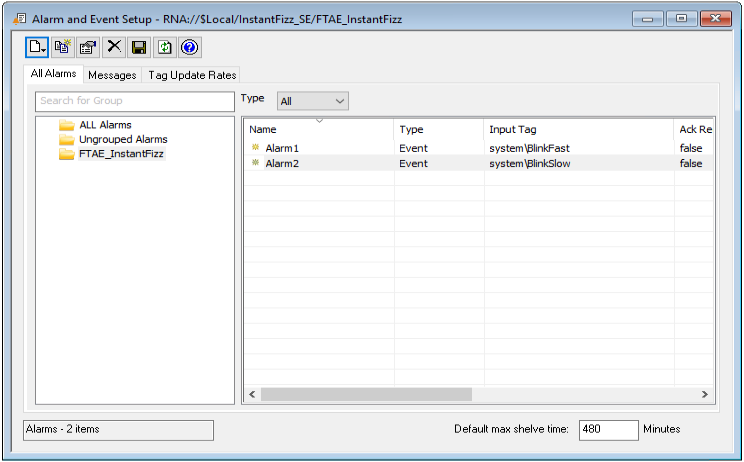Open Help with the question mark icon
This screenshot has height=462, width=744.
190,47
